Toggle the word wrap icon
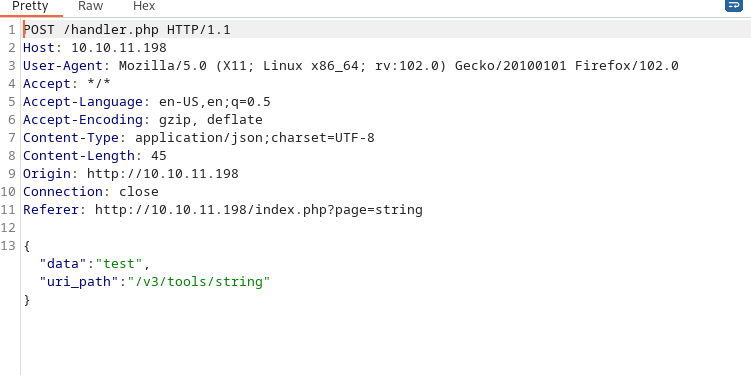Viewport: 751px width, 375px height. click(x=733, y=5)
